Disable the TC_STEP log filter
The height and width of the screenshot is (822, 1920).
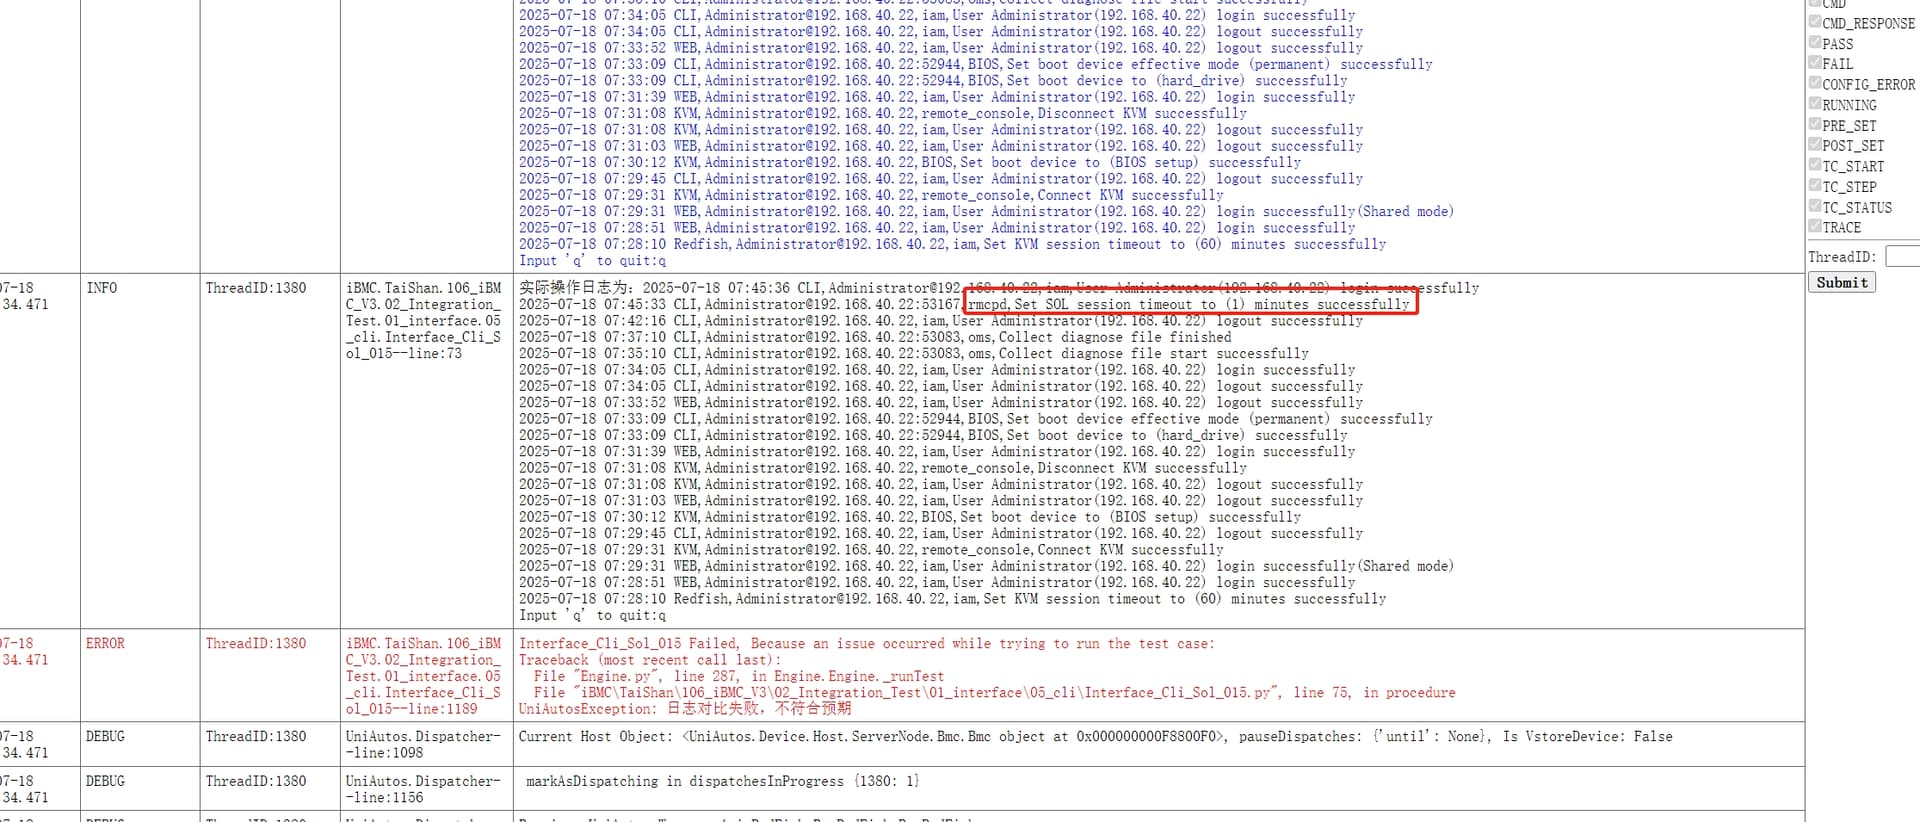1814,186
